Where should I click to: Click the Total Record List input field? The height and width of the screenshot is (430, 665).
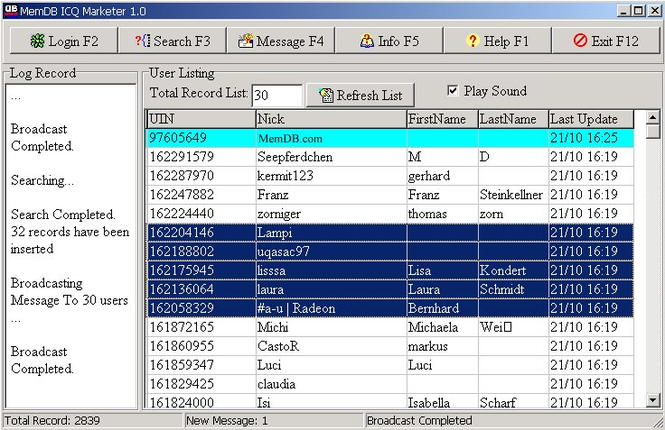pos(277,95)
